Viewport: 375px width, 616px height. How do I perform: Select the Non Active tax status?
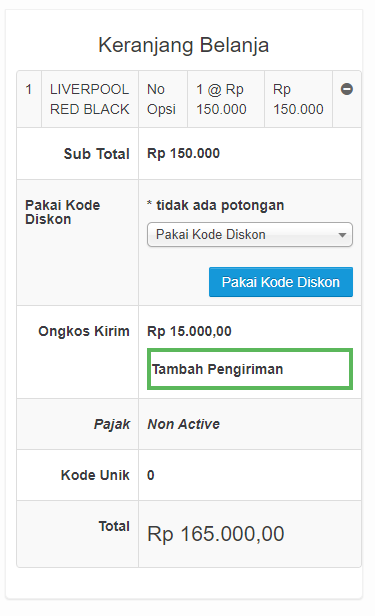(x=183, y=424)
